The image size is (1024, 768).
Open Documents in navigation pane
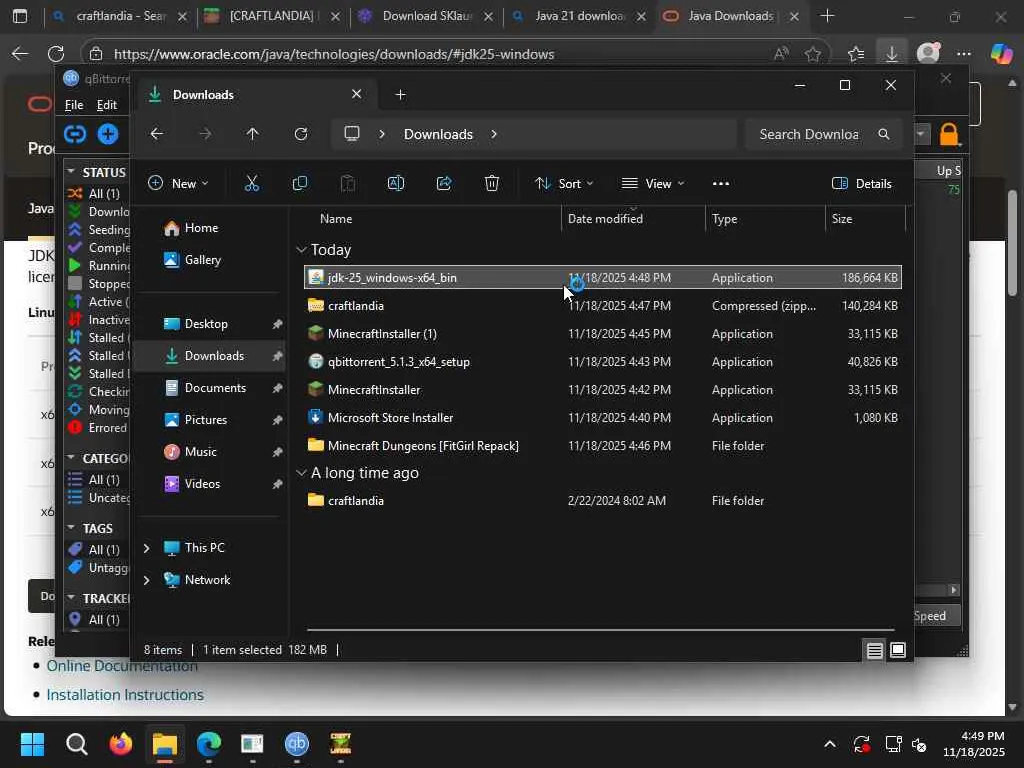click(215, 388)
